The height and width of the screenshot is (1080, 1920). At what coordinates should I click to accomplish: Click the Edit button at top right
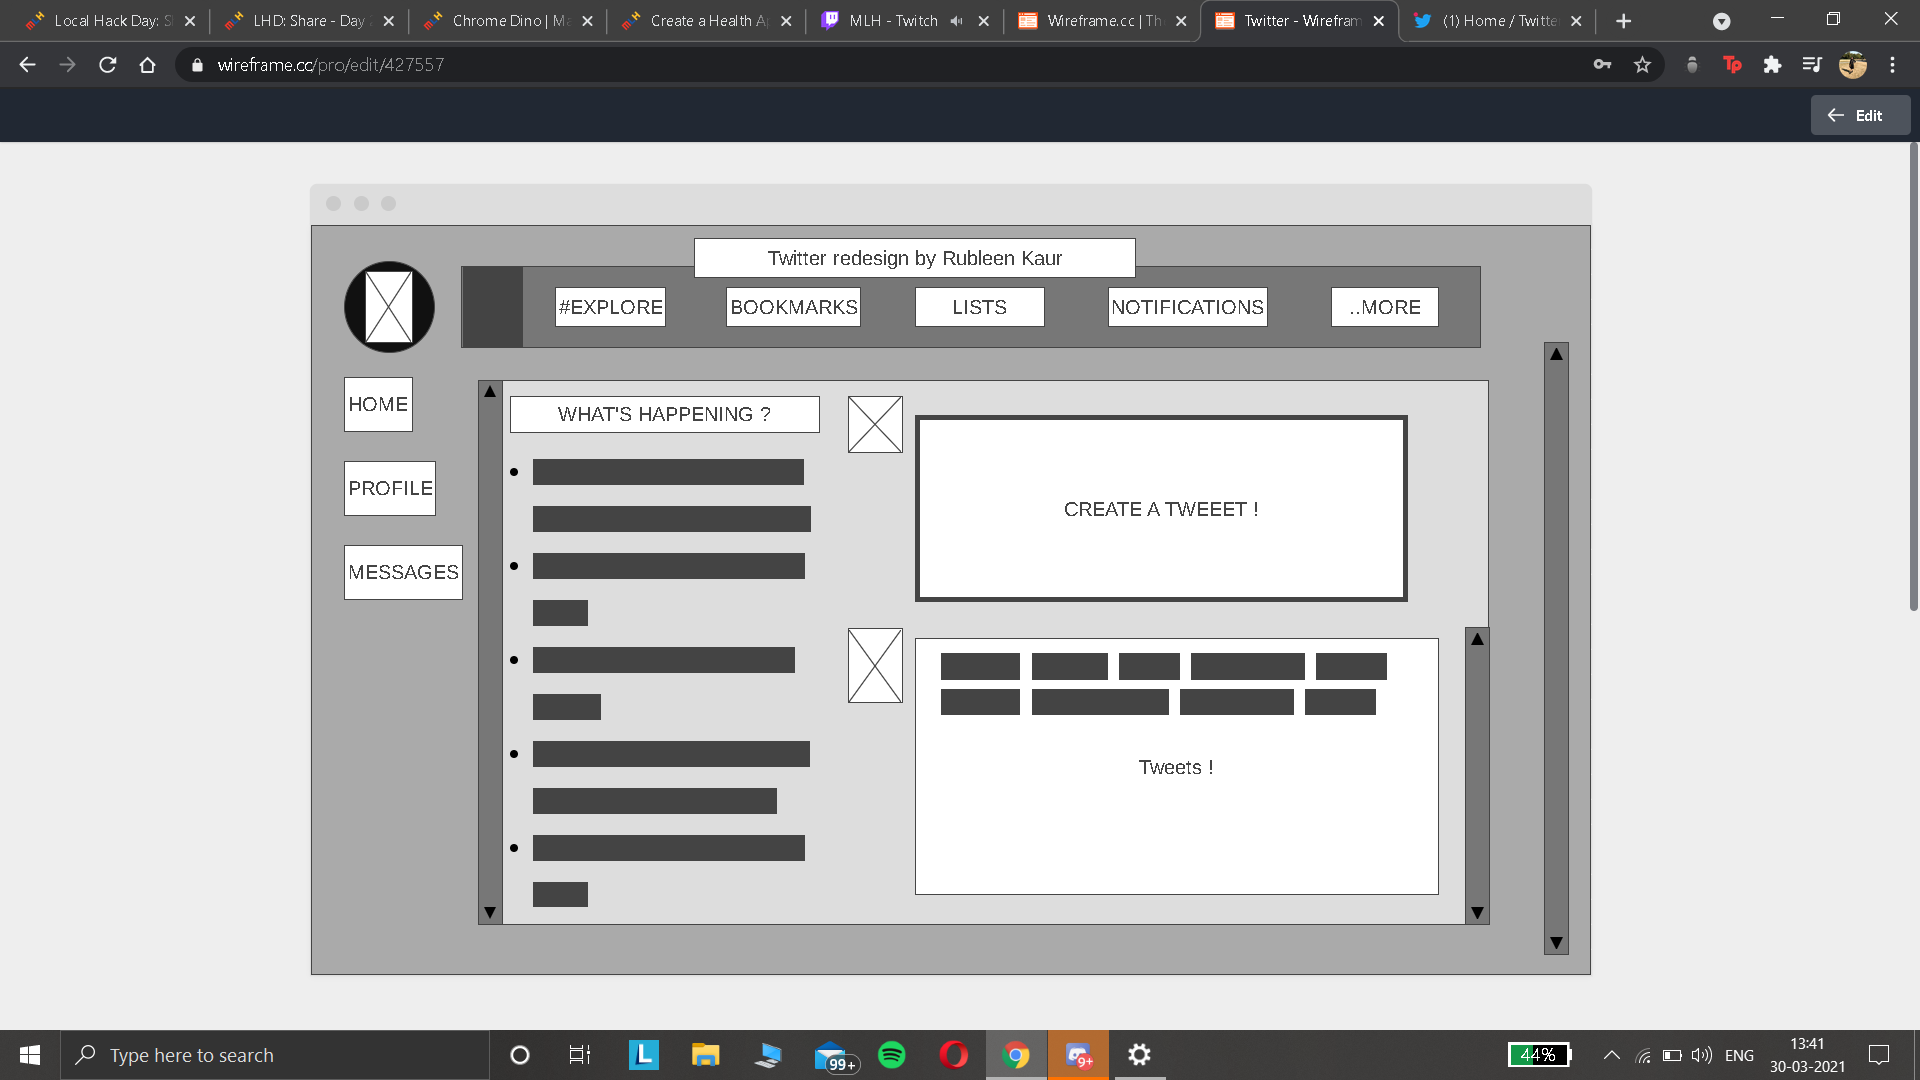point(1859,114)
